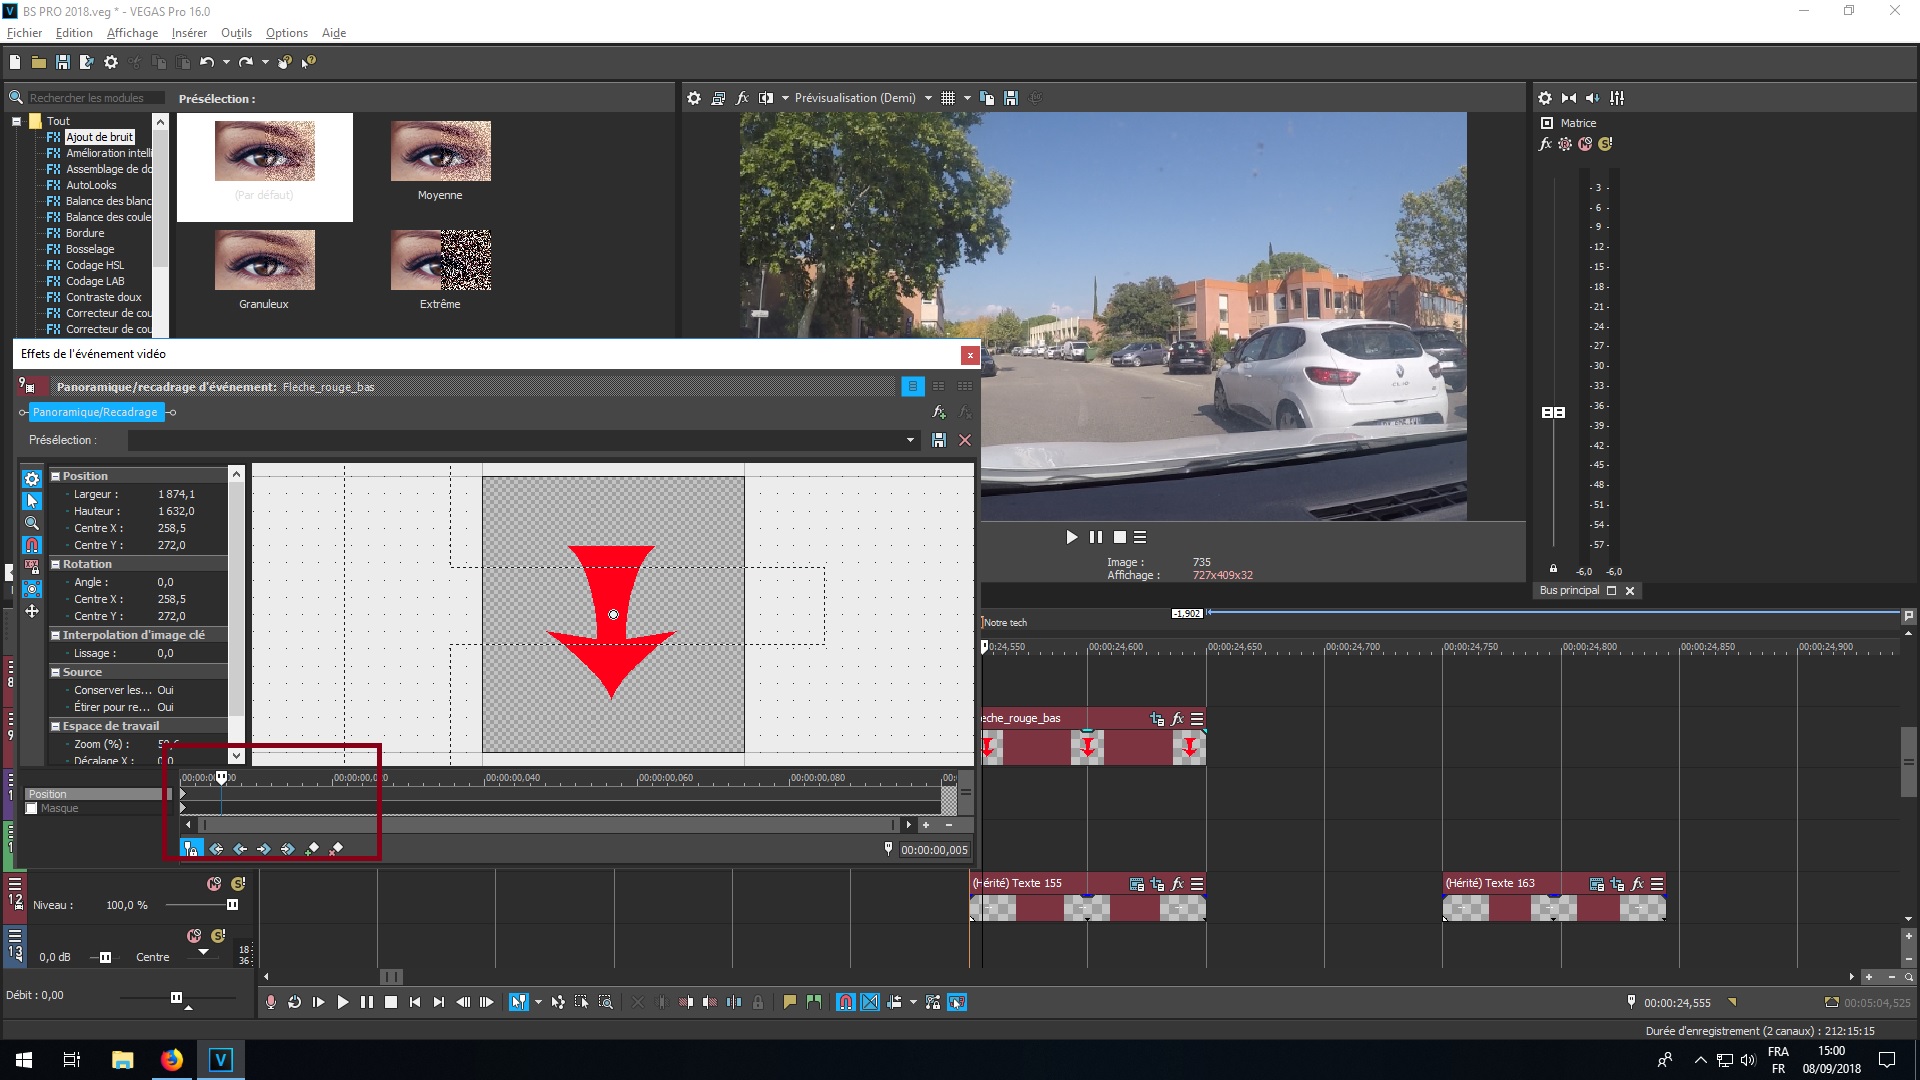Click the play button in preview controls
Screen dimensions: 1920x1080
(x=1071, y=537)
